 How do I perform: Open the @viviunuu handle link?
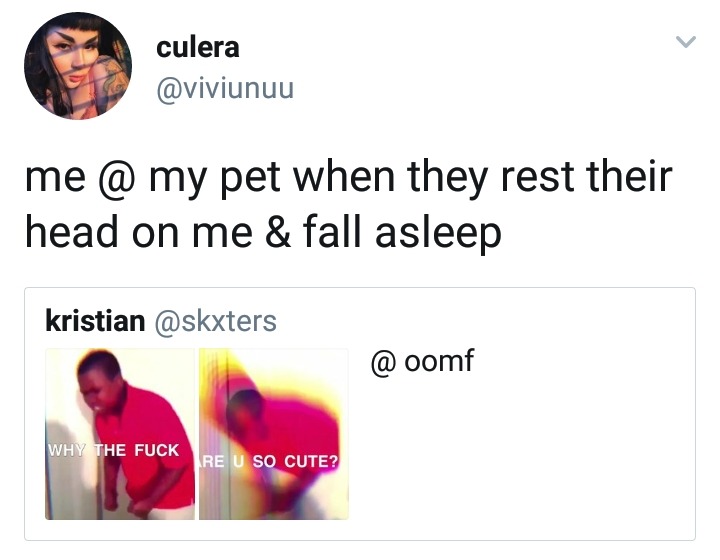225,90
